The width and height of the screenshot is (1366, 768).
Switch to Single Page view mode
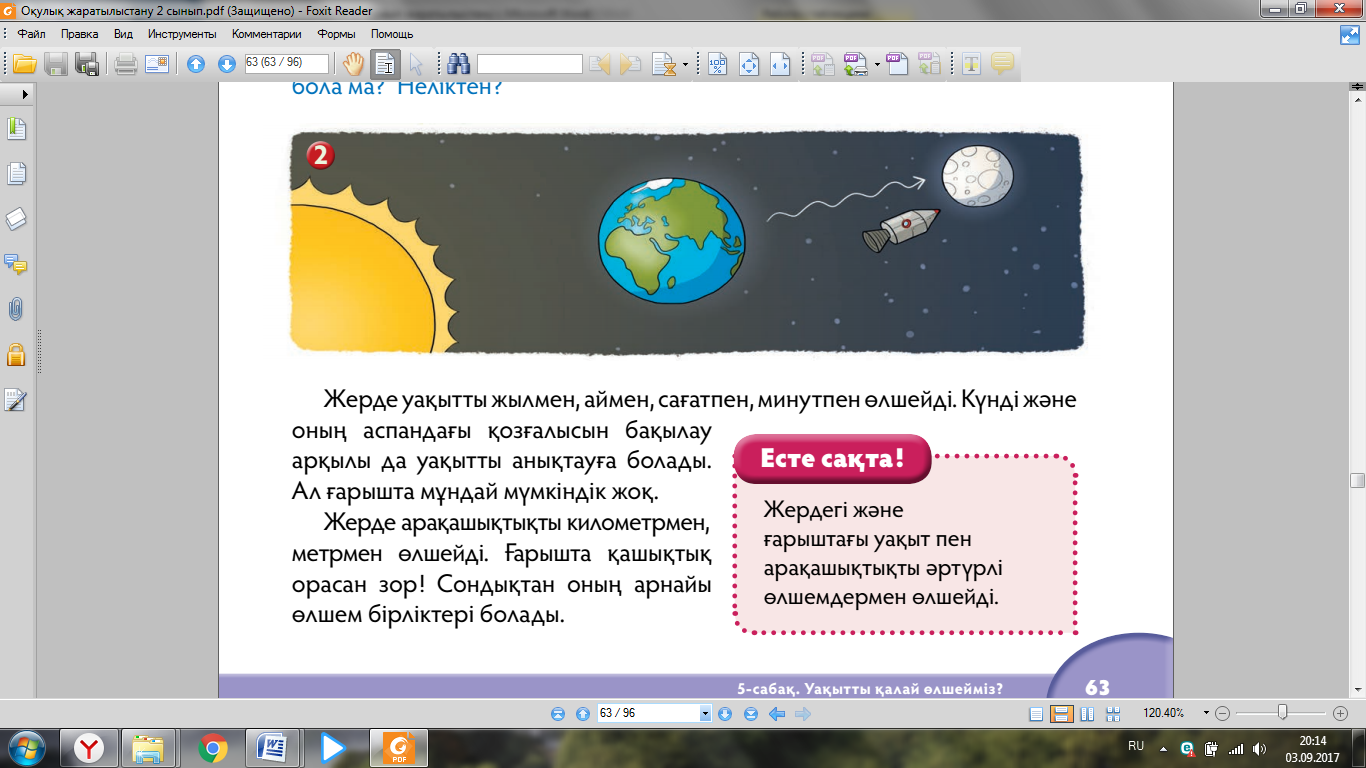click(x=1036, y=714)
